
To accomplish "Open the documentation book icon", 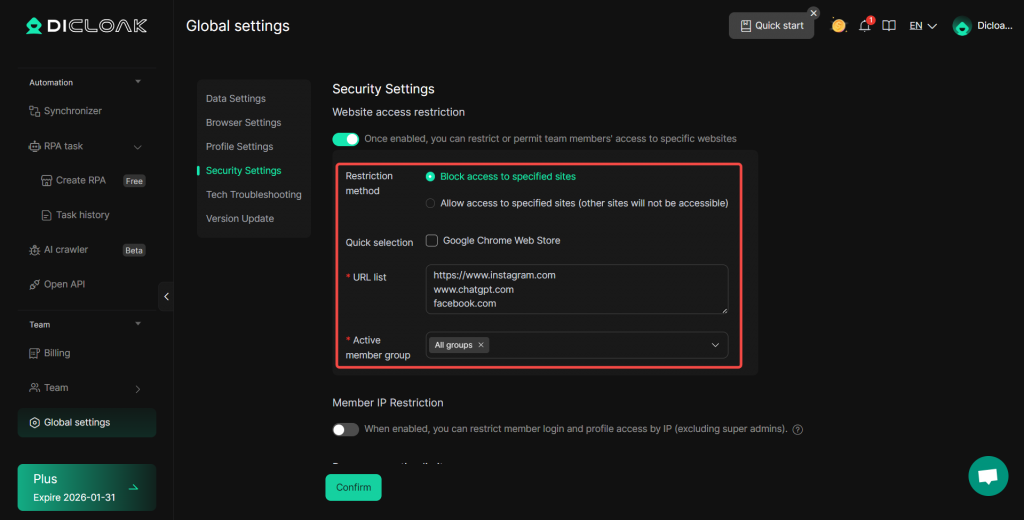I will point(888,26).
